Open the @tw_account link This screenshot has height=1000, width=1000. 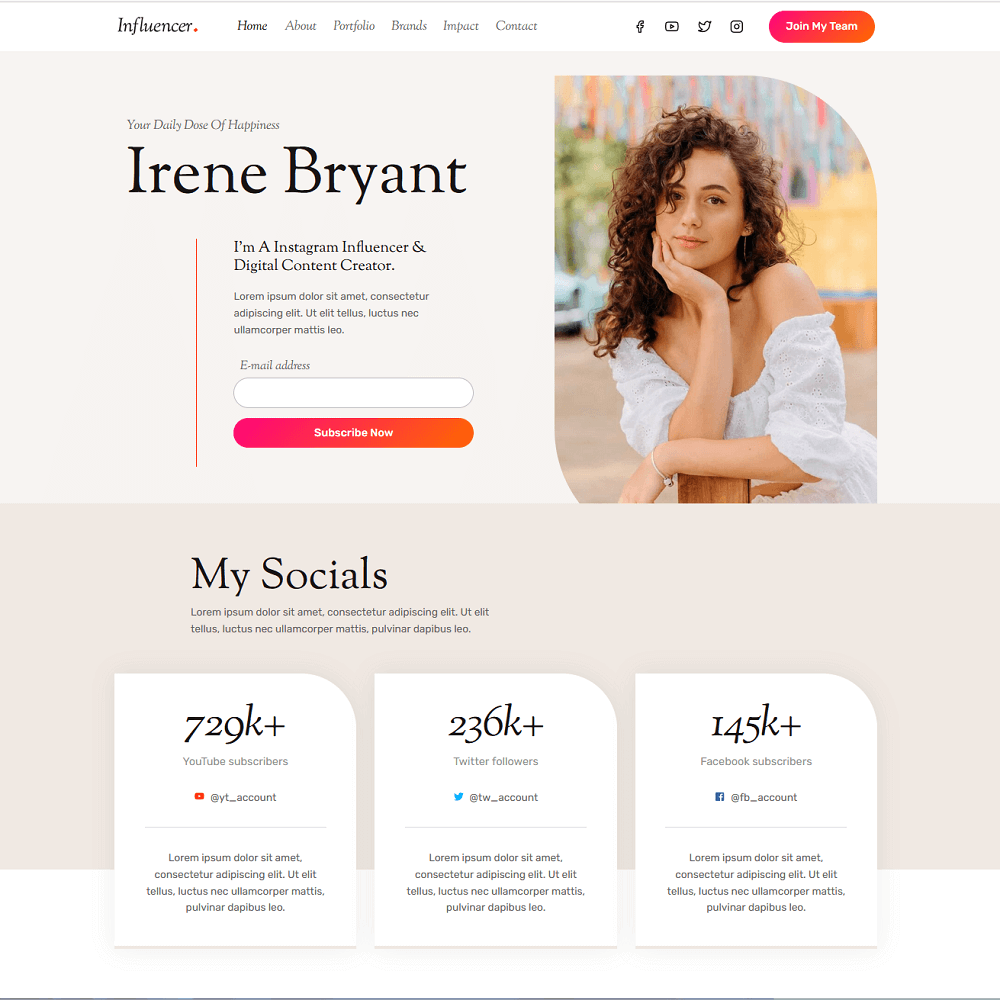503,797
